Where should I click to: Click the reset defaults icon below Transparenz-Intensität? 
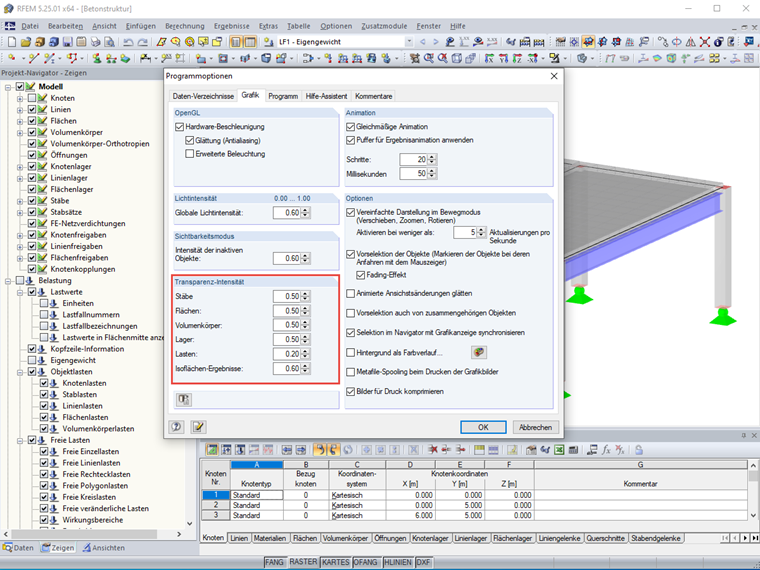point(183,399)
